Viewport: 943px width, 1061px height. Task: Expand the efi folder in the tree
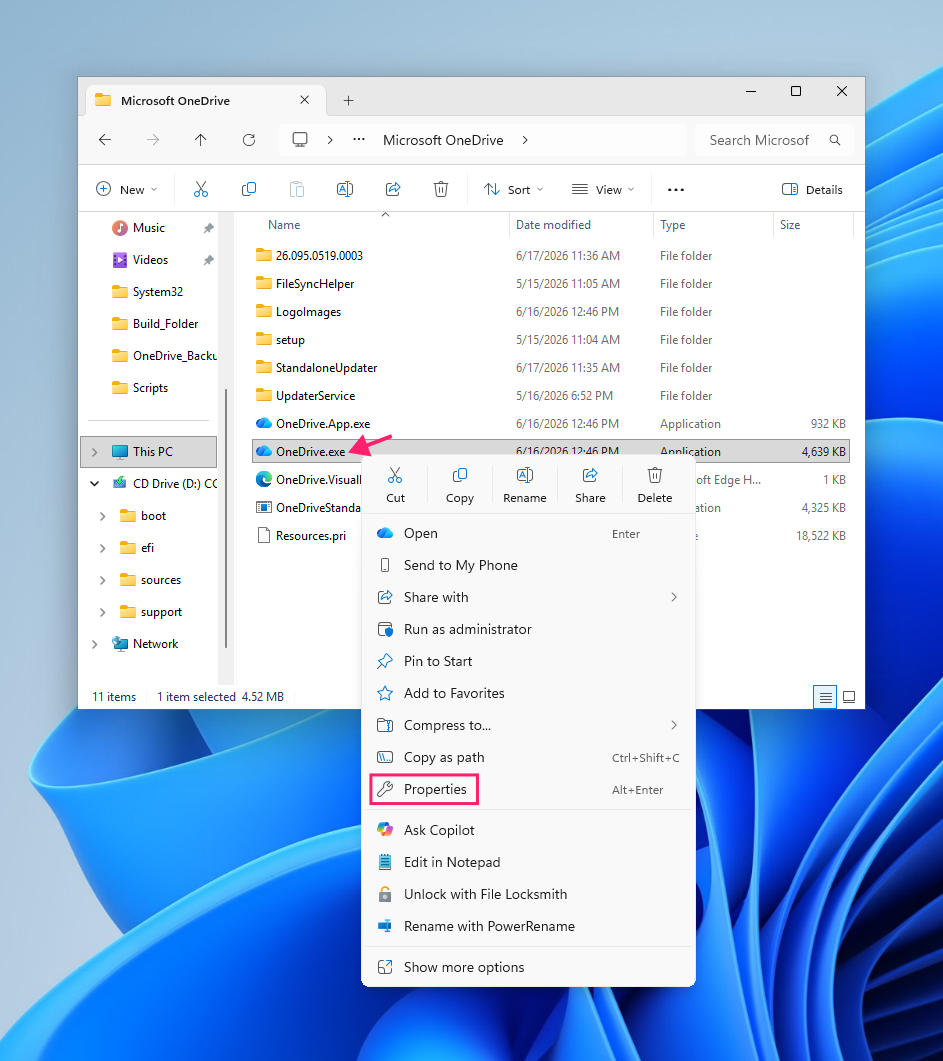pos(102,548)
